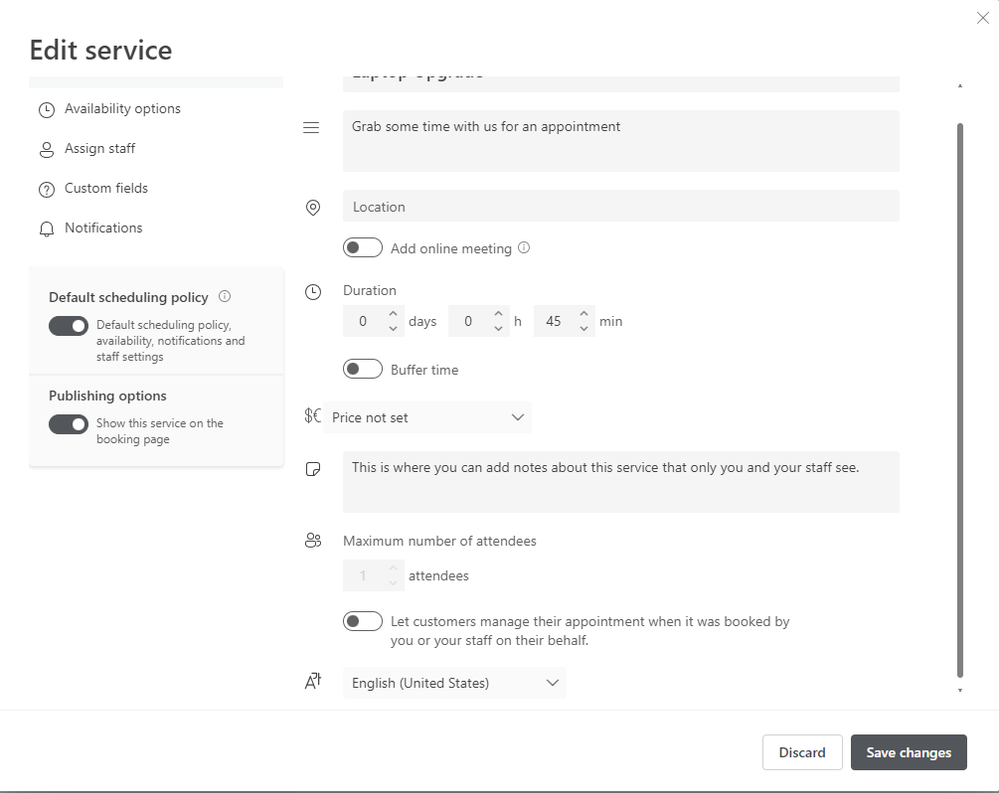Click the Discard button

[x=802, y=752]
